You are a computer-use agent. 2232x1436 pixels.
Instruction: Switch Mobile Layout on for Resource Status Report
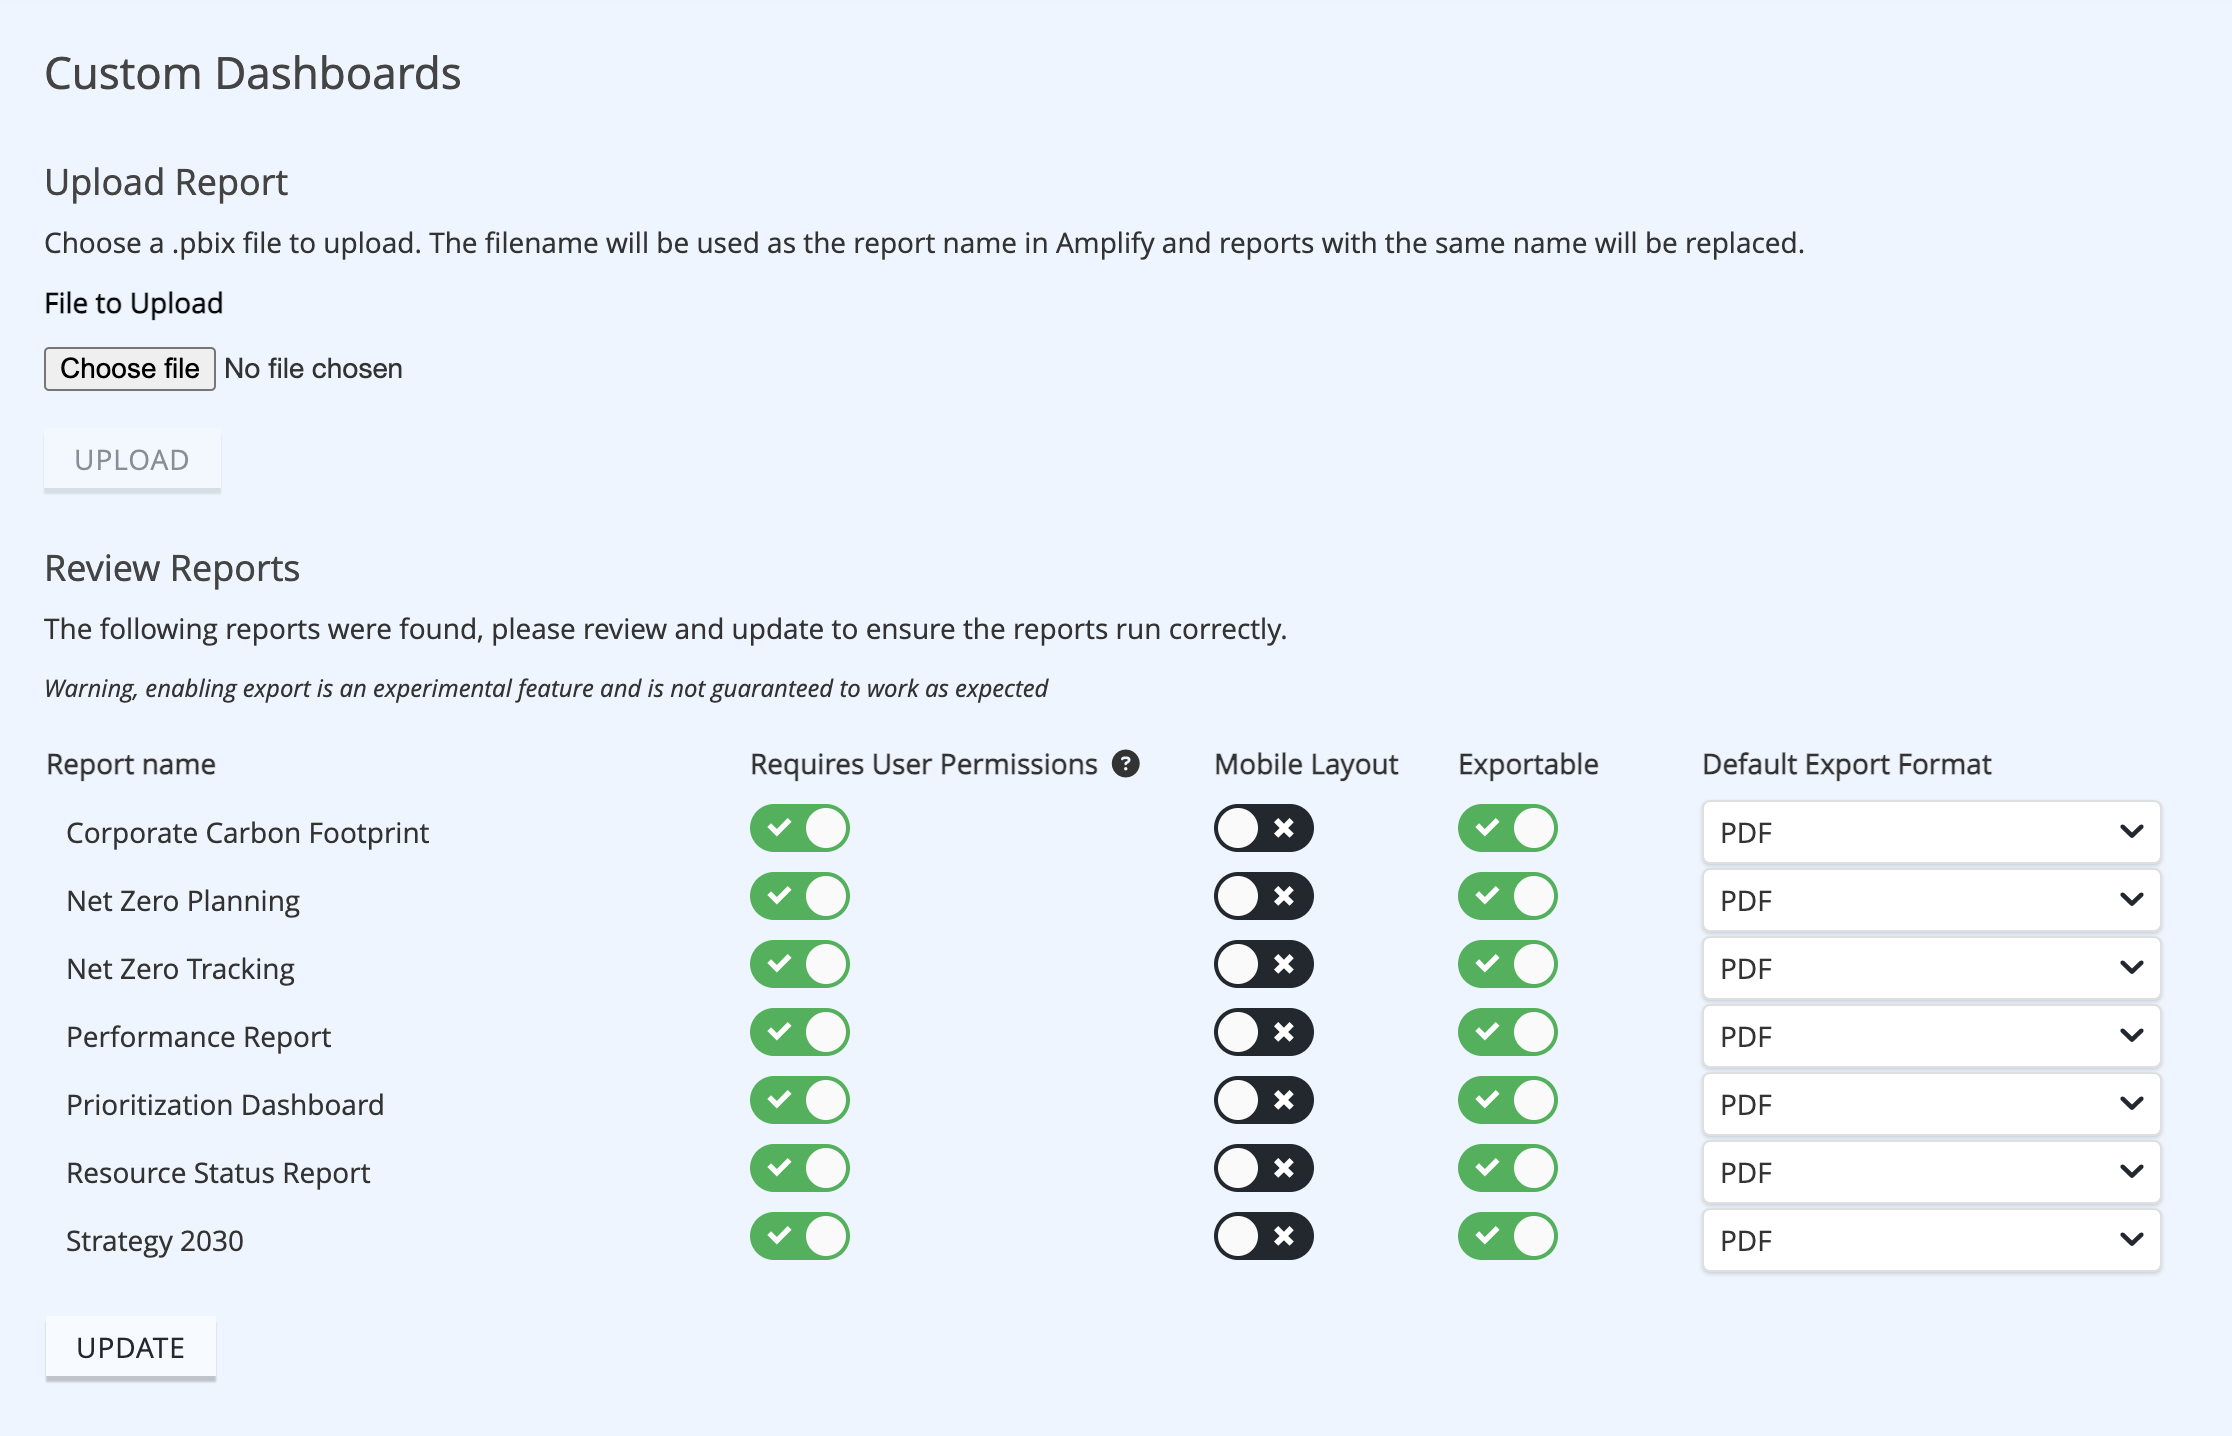point(1264,1168)
